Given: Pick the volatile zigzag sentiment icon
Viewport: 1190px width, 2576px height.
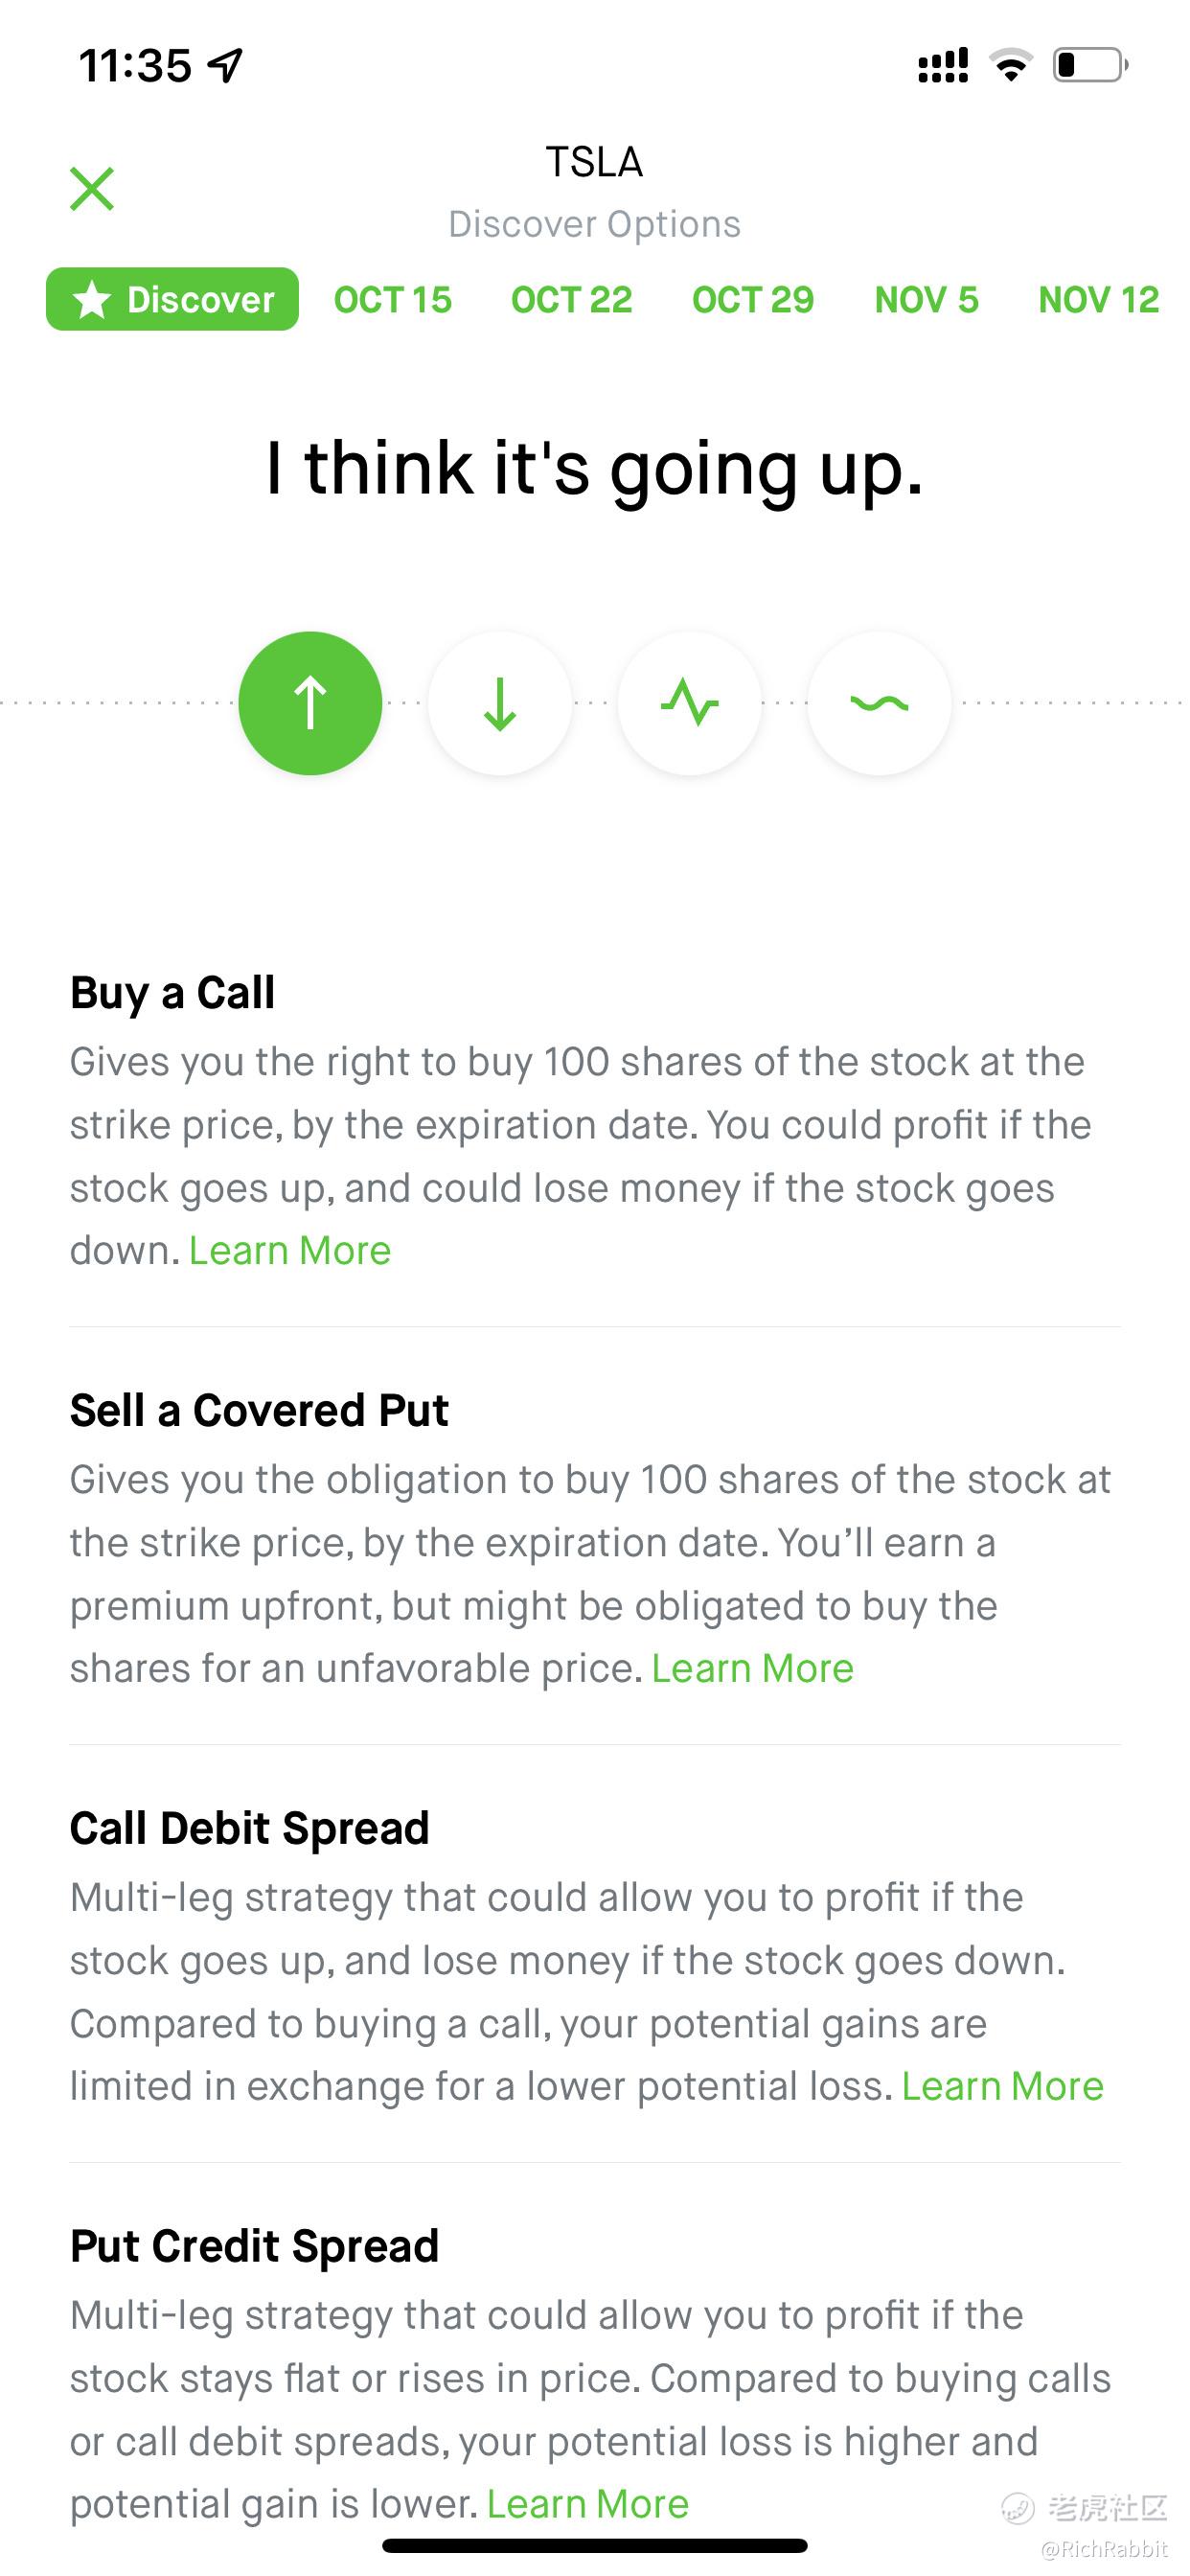Looking at the screenshot, I should (690, 703).
